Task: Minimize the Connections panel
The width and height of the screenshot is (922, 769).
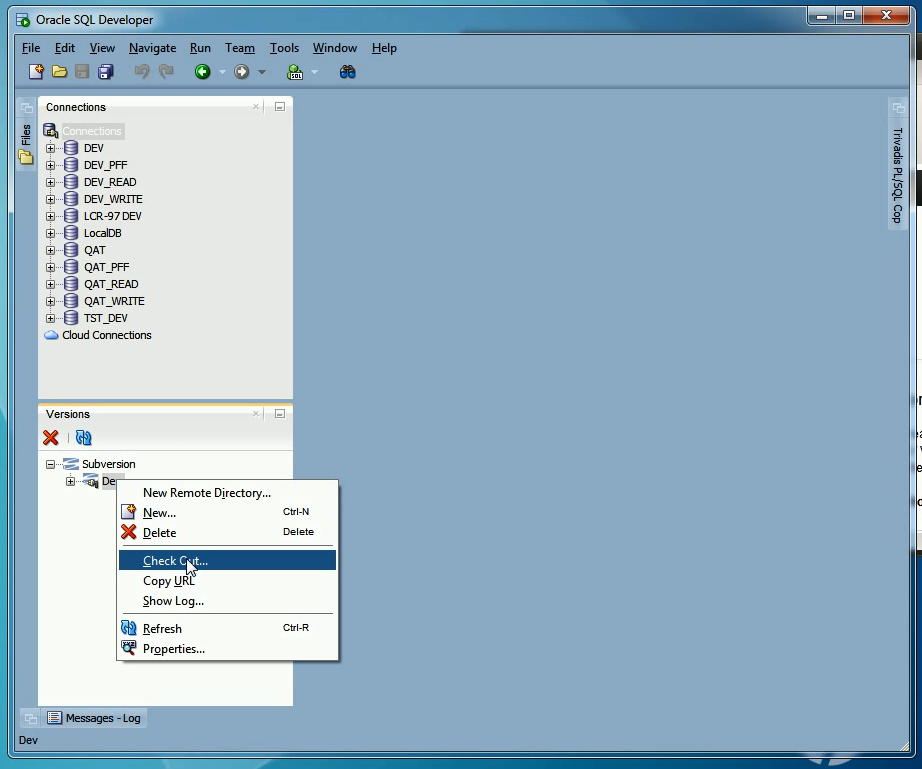Action: 280,106
